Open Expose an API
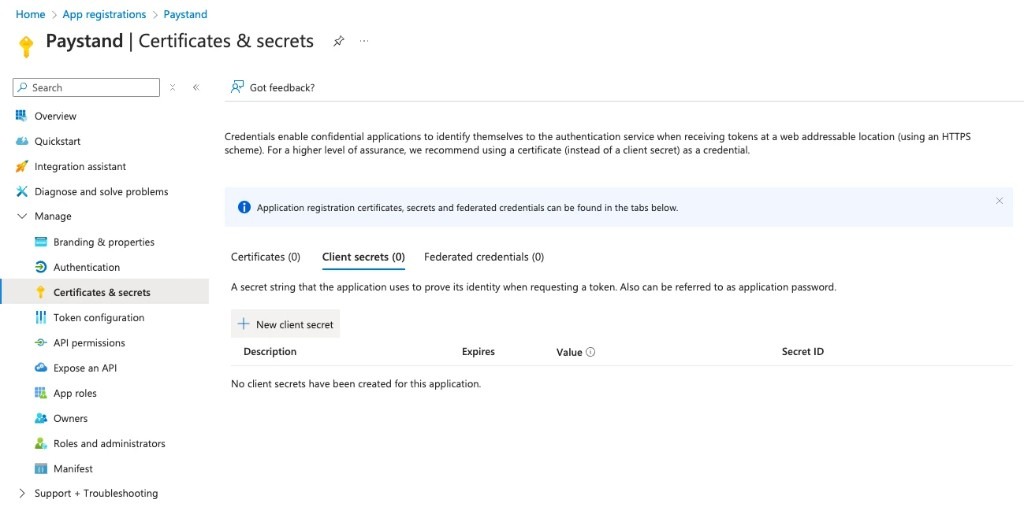1024x518 pixels. [x=85, y=368]
